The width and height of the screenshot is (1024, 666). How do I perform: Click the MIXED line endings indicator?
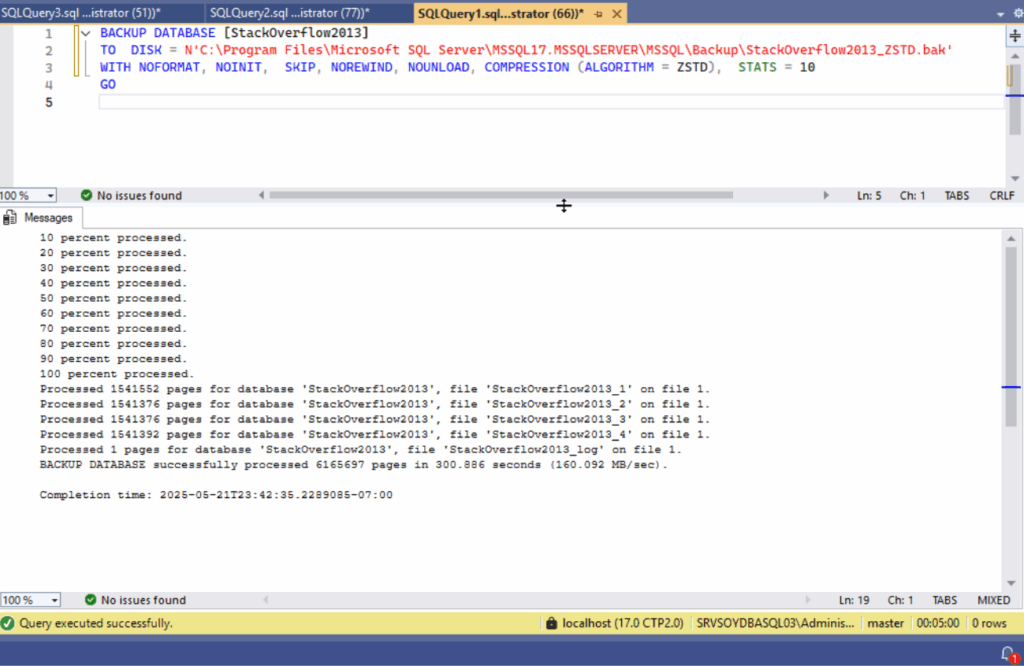(x=993, y=600)
